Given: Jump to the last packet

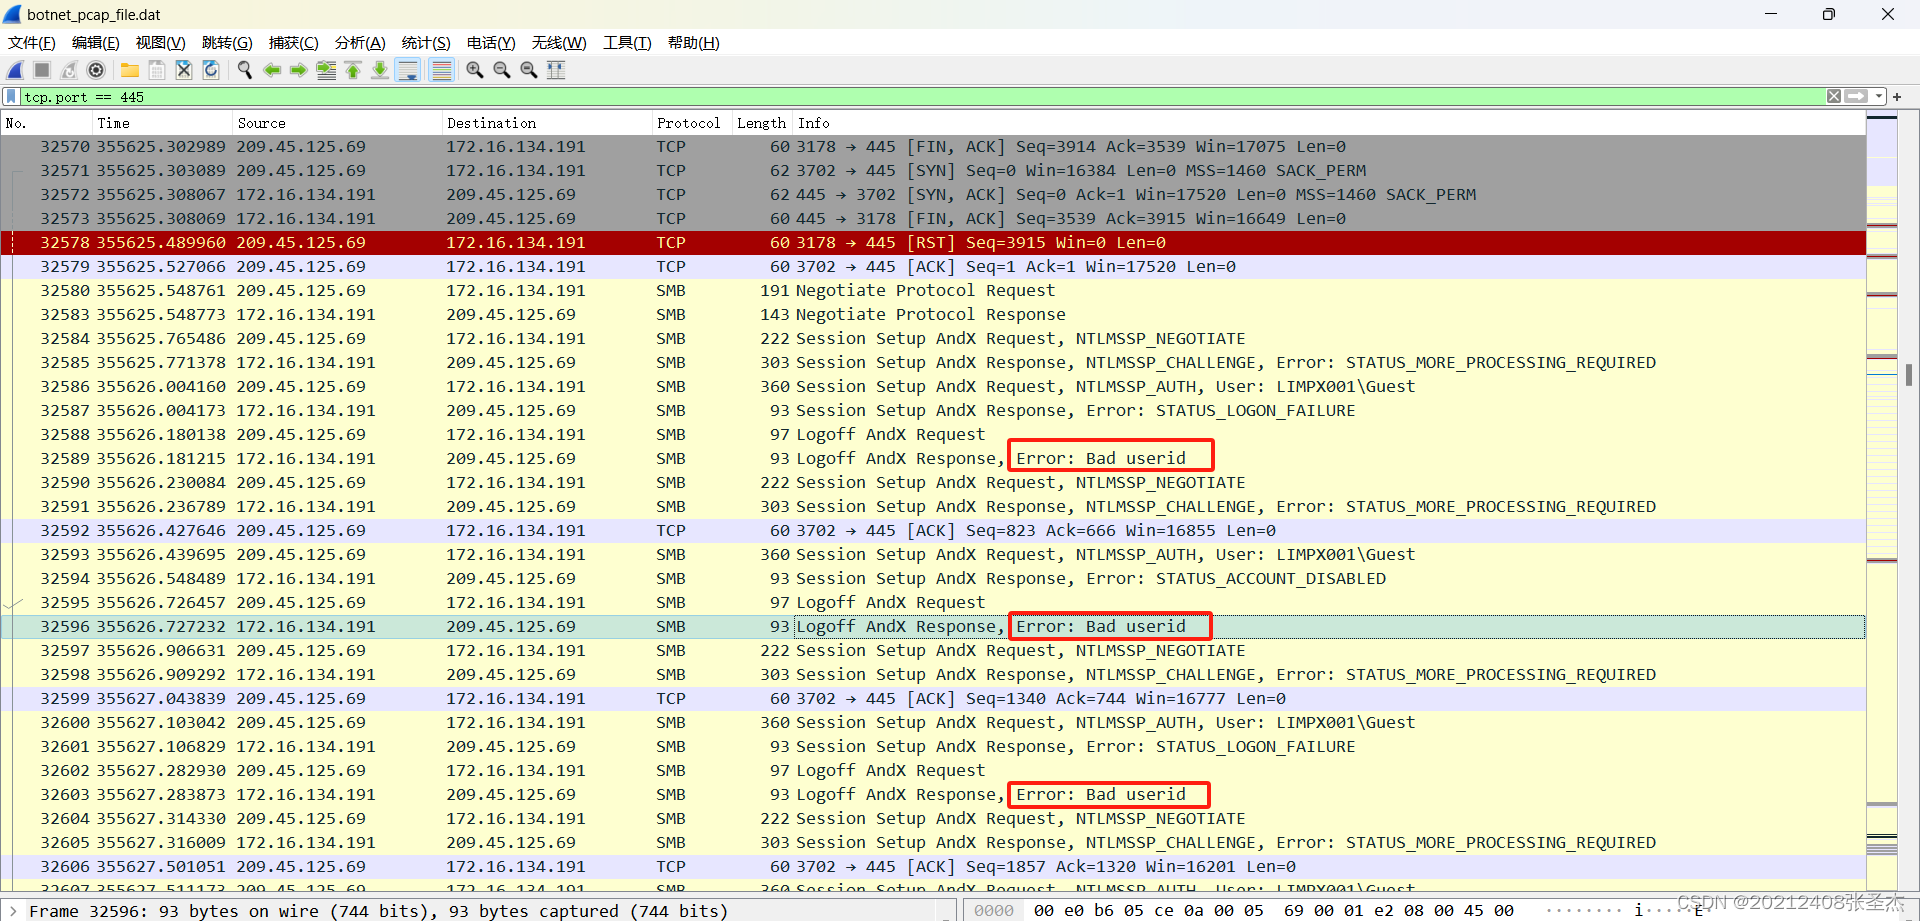Looking at the screenshot, I should [380, 70].
